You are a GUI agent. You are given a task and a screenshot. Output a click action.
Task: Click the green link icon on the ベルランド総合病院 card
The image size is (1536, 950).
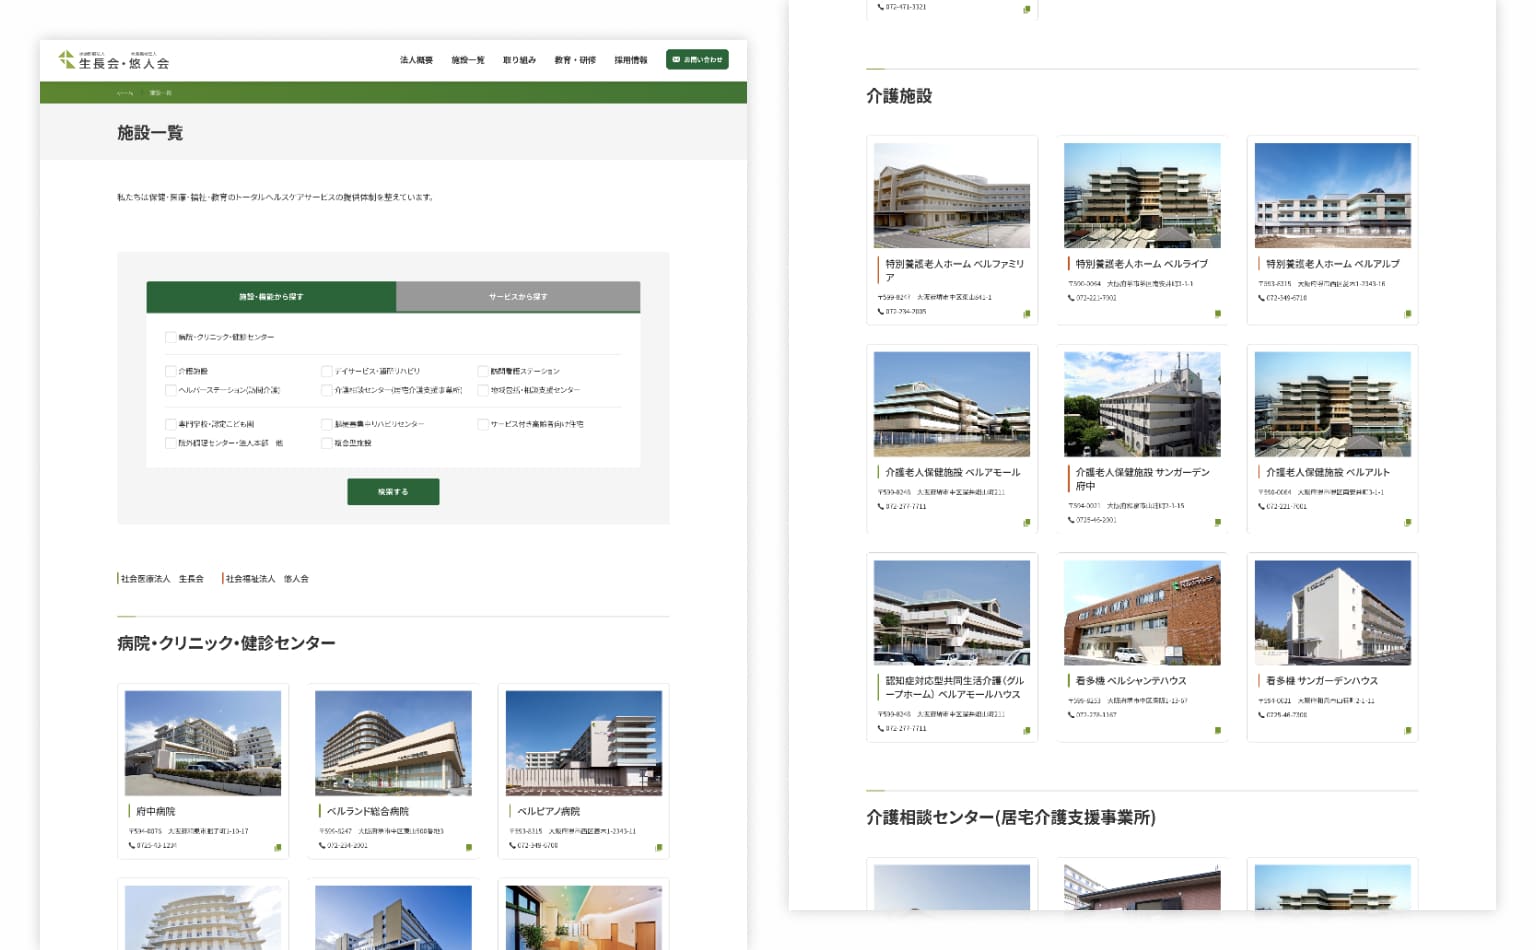point(468,847)
